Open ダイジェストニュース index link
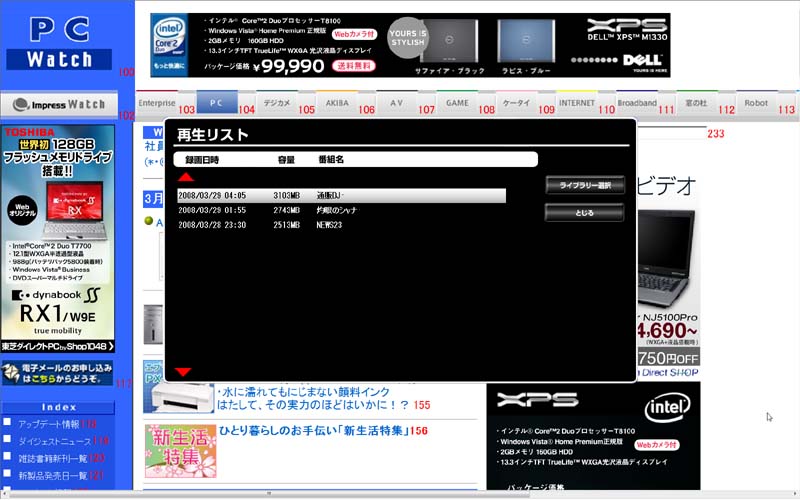 55,442
